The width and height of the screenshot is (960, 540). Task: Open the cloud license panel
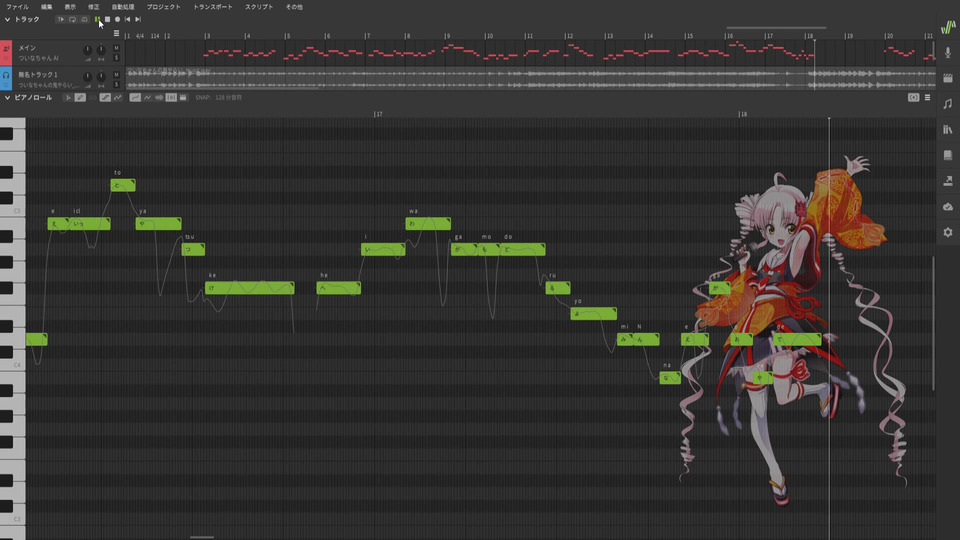948,207
